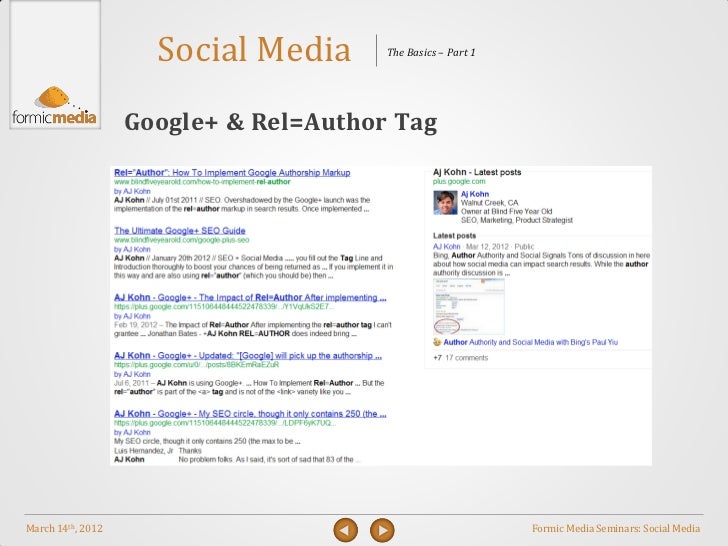728x546 pixels.
Task: Open 'Author Authority and Social Media with Bing's Paul Yiu'
Action: coord(531,342)
